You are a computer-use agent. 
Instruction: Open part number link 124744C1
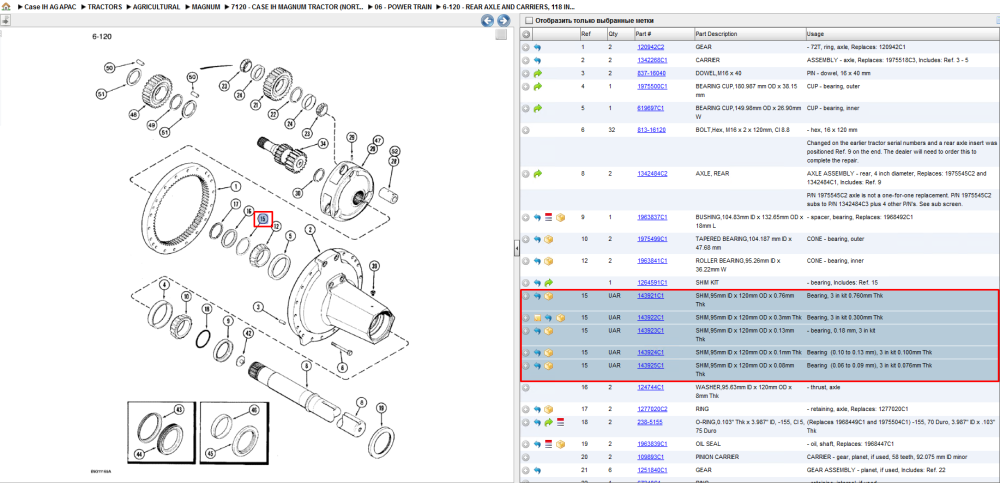[x=651, y=387]
